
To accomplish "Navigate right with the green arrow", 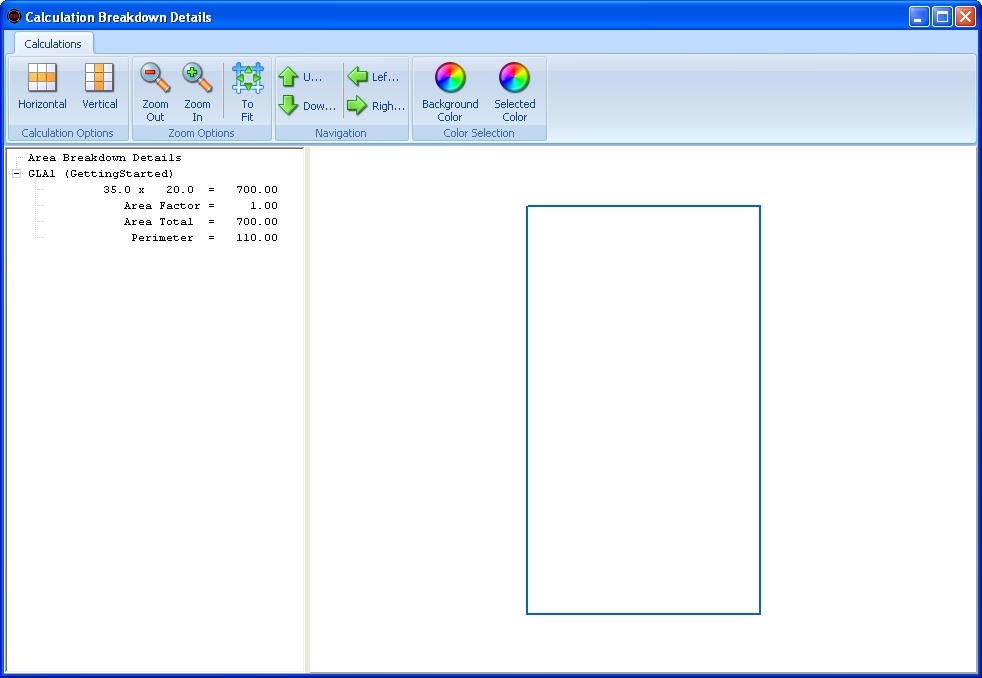I will click(375, 106).
